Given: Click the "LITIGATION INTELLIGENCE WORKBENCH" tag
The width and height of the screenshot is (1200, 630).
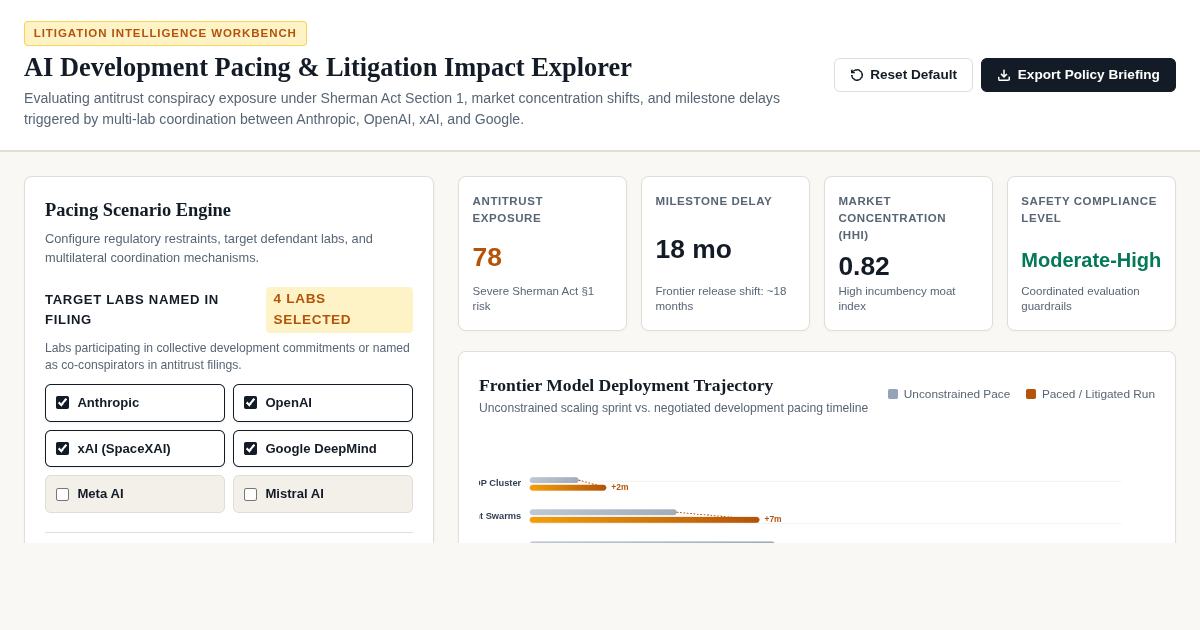Looking at the screenshot, I should (x=165, y=33).
